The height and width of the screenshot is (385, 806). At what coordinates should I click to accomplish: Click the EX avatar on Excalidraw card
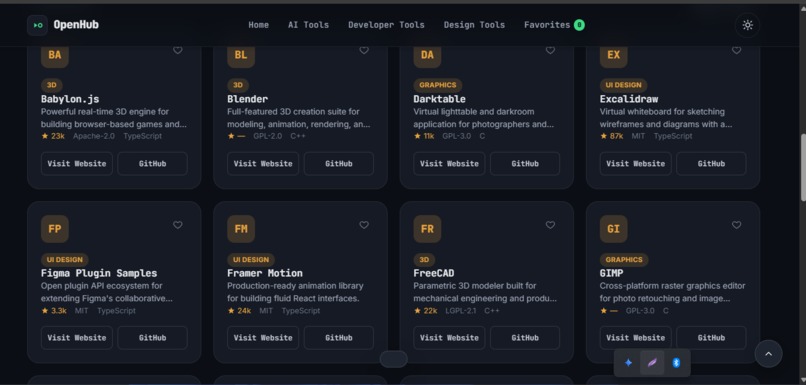tap(614, 56)
